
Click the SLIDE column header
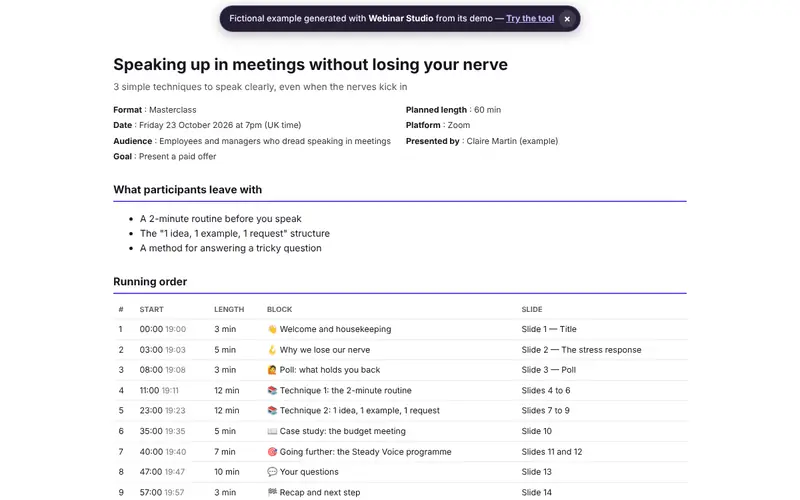532,309
